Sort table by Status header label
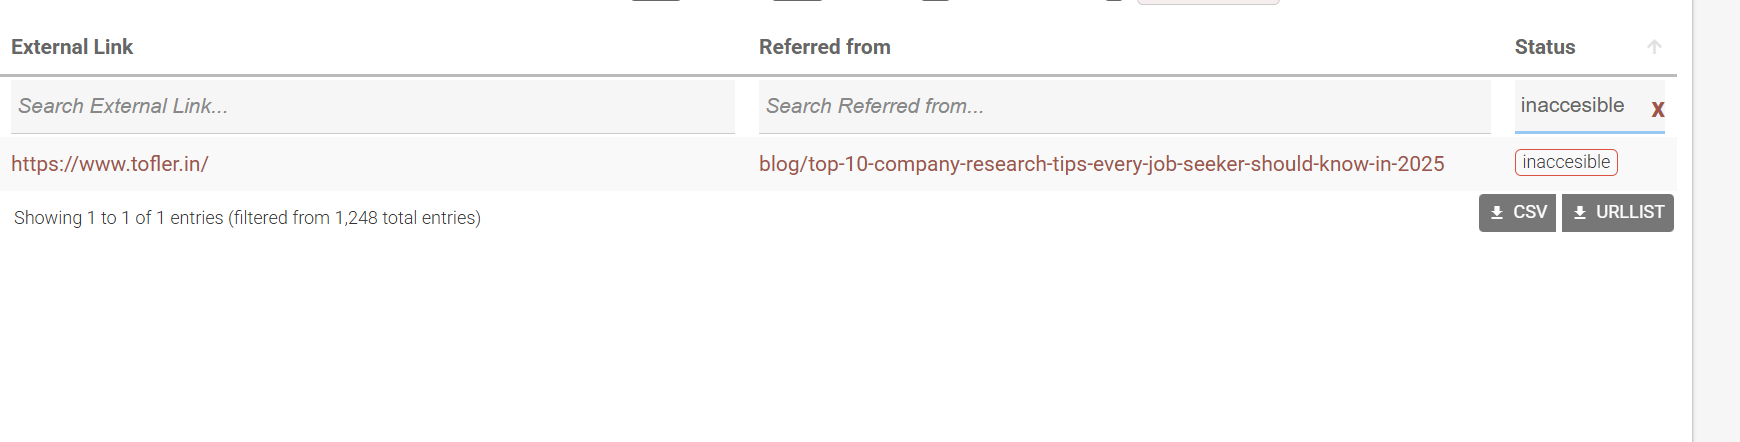This screenshot has width=1740, height=442. pos(1544,47)
